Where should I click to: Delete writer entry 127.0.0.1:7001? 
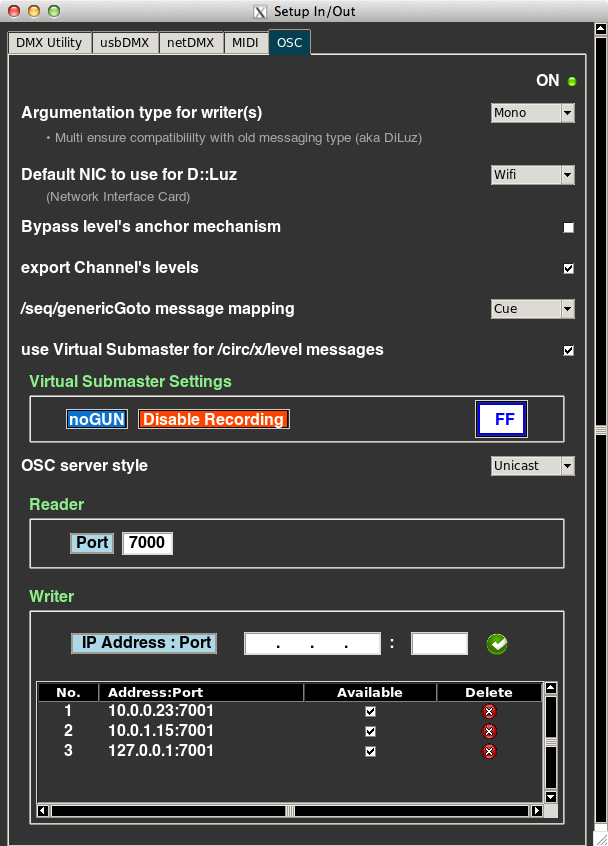[x=489, y=751]
